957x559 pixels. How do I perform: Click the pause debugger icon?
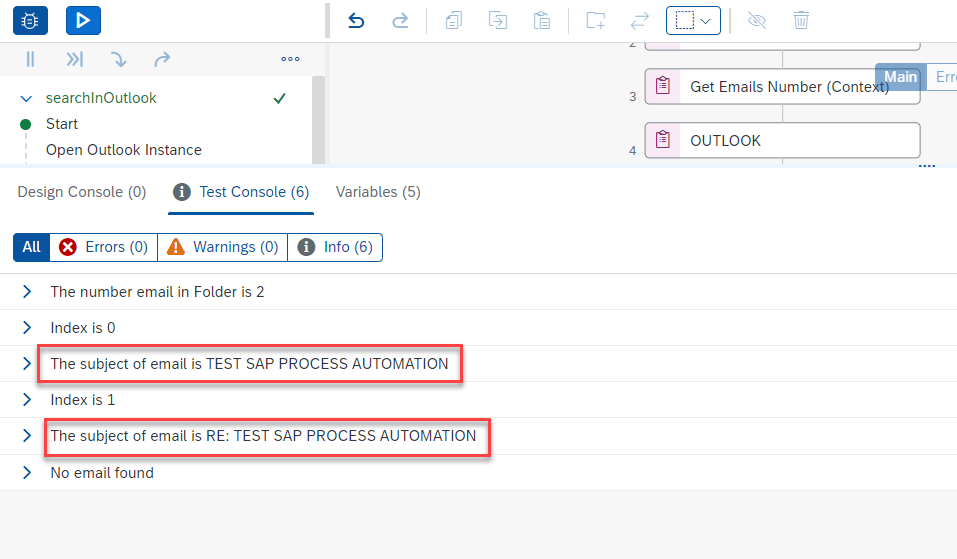31,60
